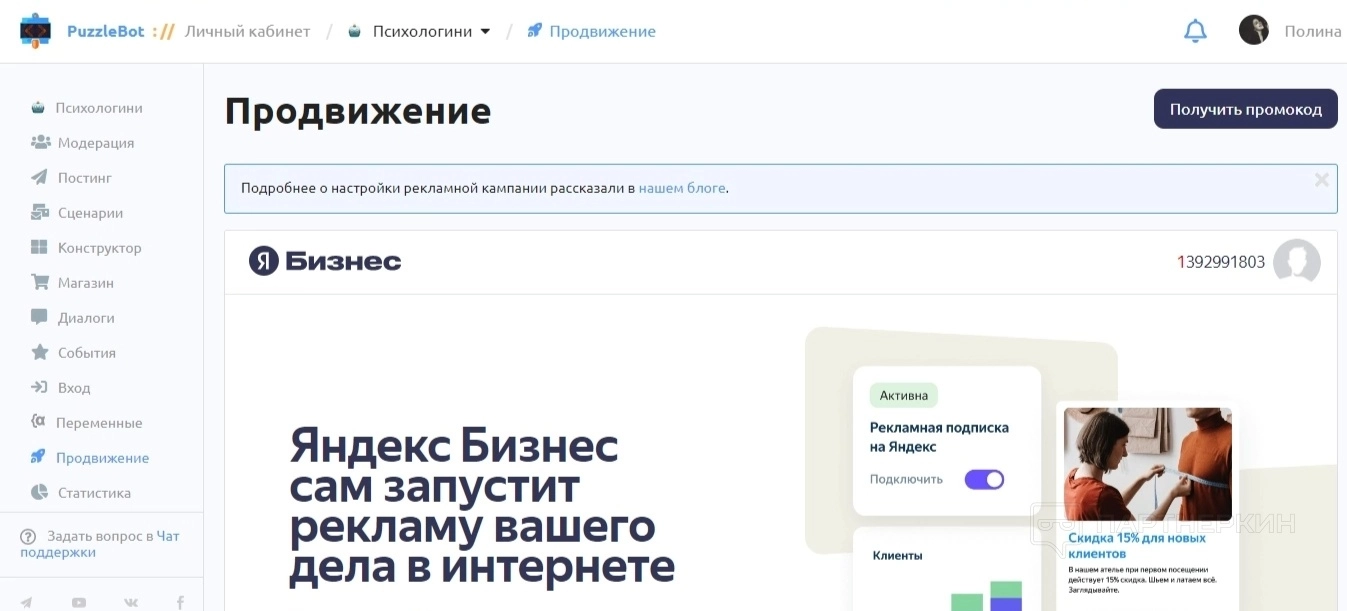Click the Вход login arrow icon
Screen dimensions: 1347x611
point(39,387)
